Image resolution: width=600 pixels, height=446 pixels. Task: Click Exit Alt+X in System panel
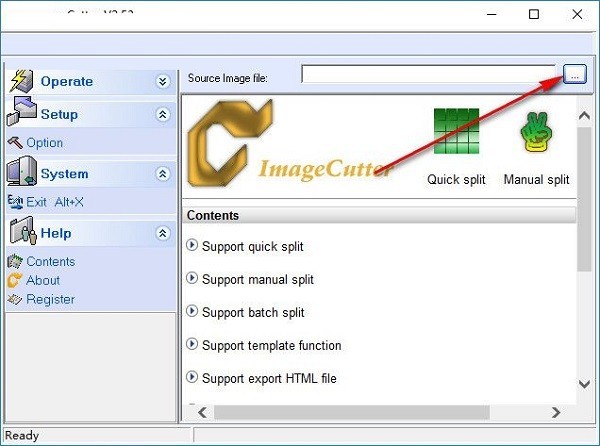point(55,202)
